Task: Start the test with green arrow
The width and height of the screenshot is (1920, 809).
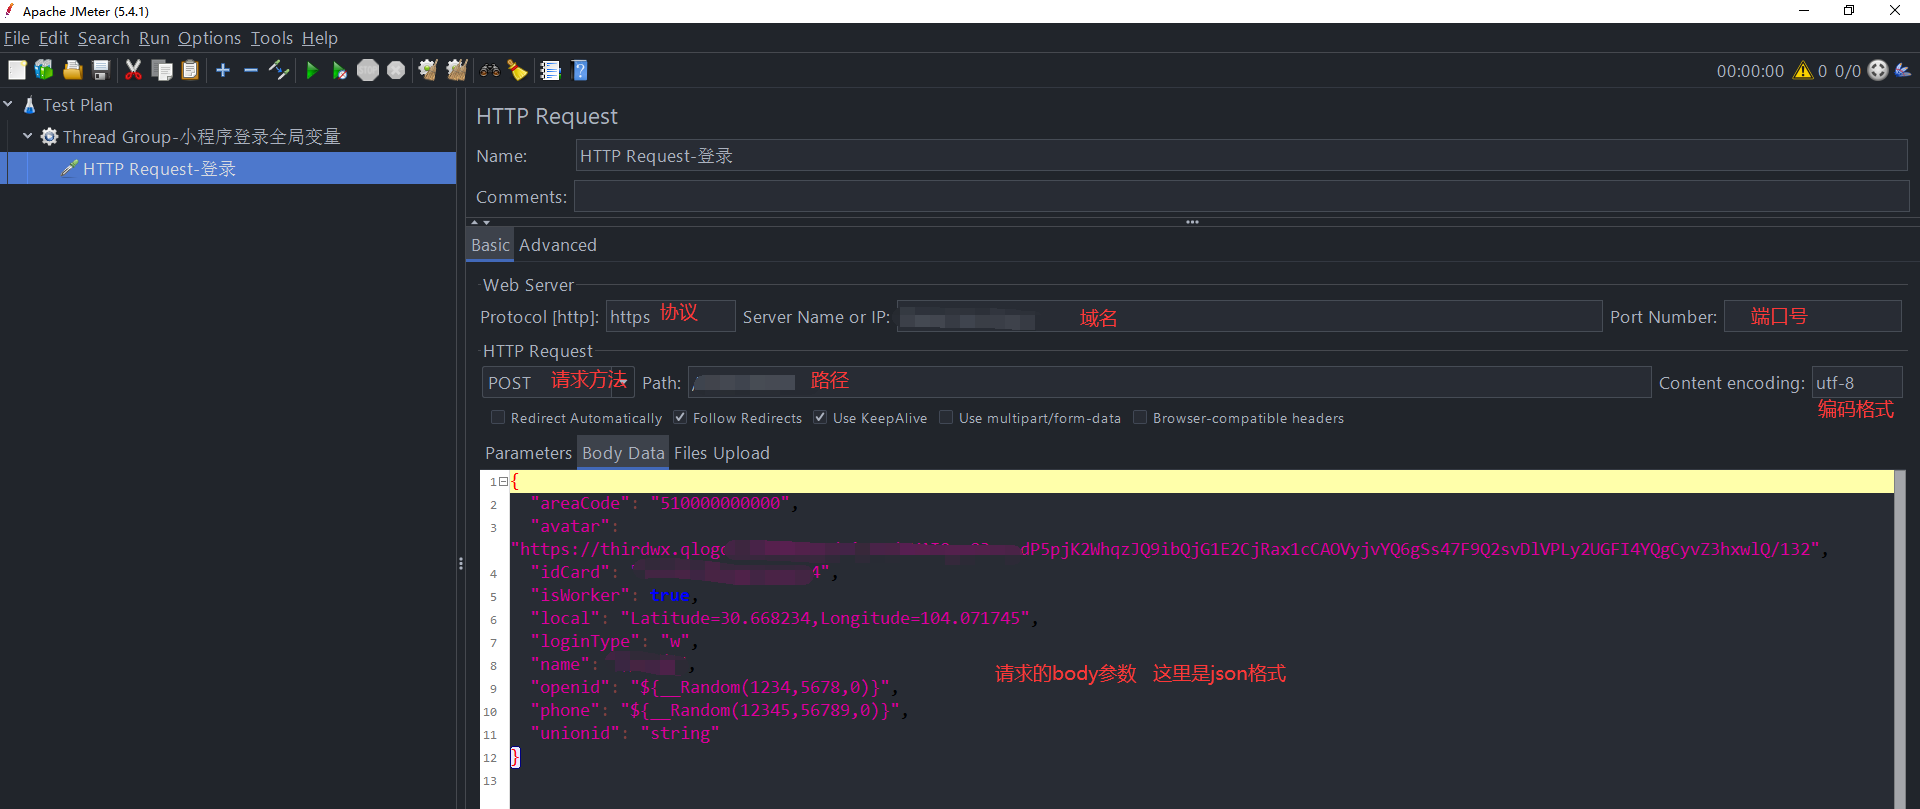Action: (x=312, y=70)
